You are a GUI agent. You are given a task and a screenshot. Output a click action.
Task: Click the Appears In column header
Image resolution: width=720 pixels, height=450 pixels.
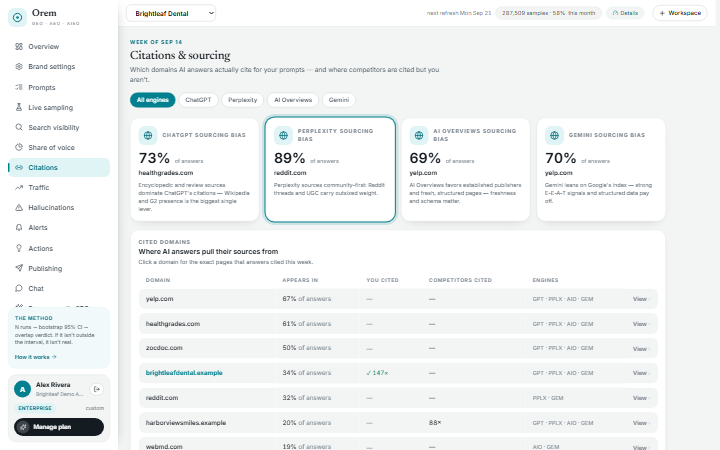pos(300,280)
